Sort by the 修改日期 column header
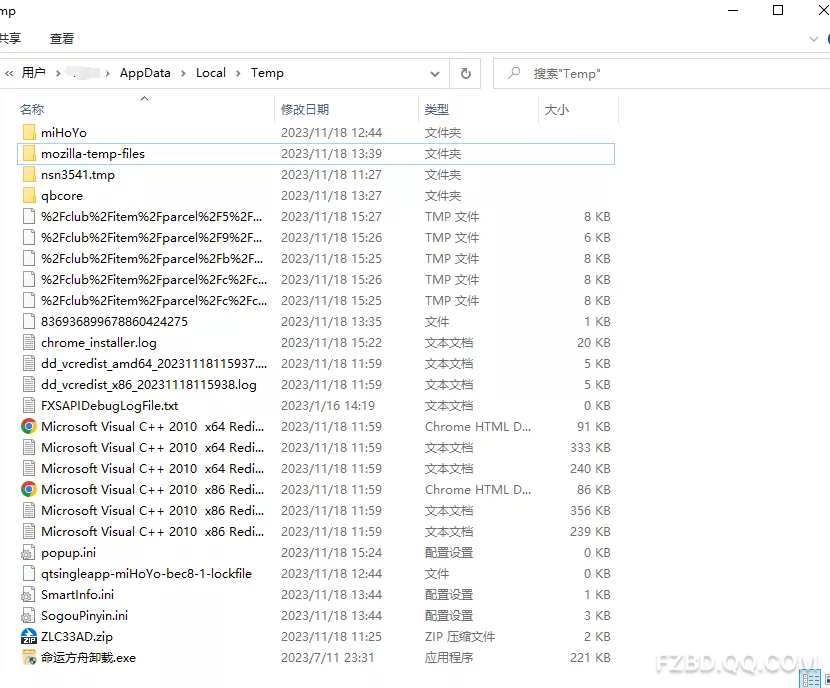The image size is (830, 688). (305, 110)
